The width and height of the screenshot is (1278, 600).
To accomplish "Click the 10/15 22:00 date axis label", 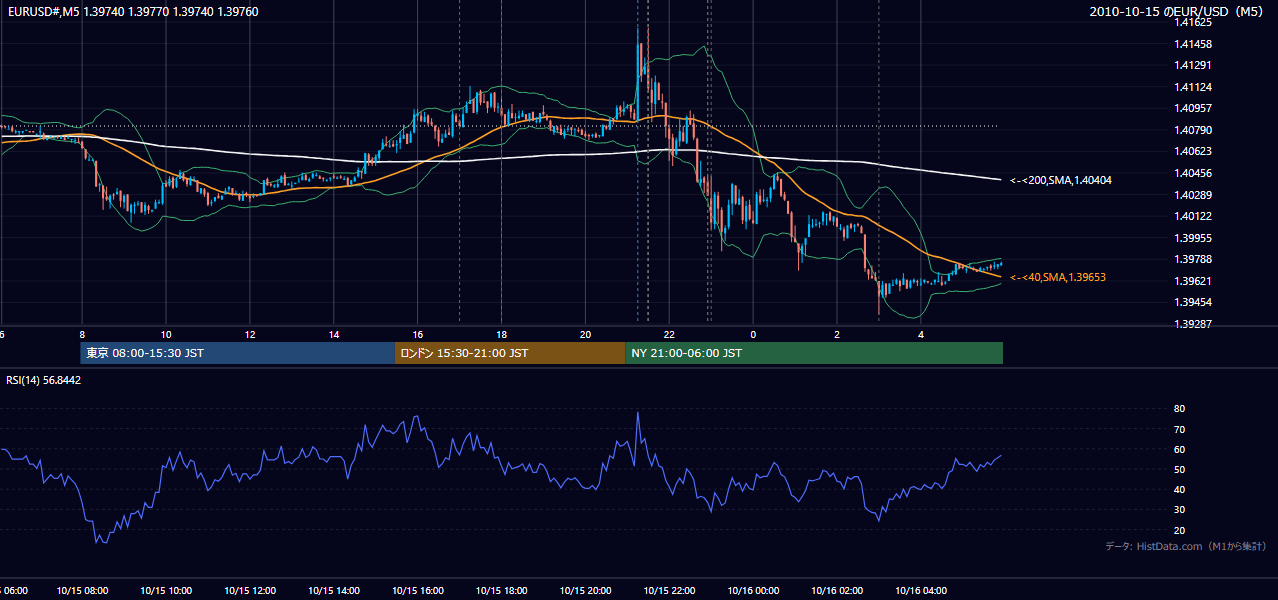I will click(670, 590).
